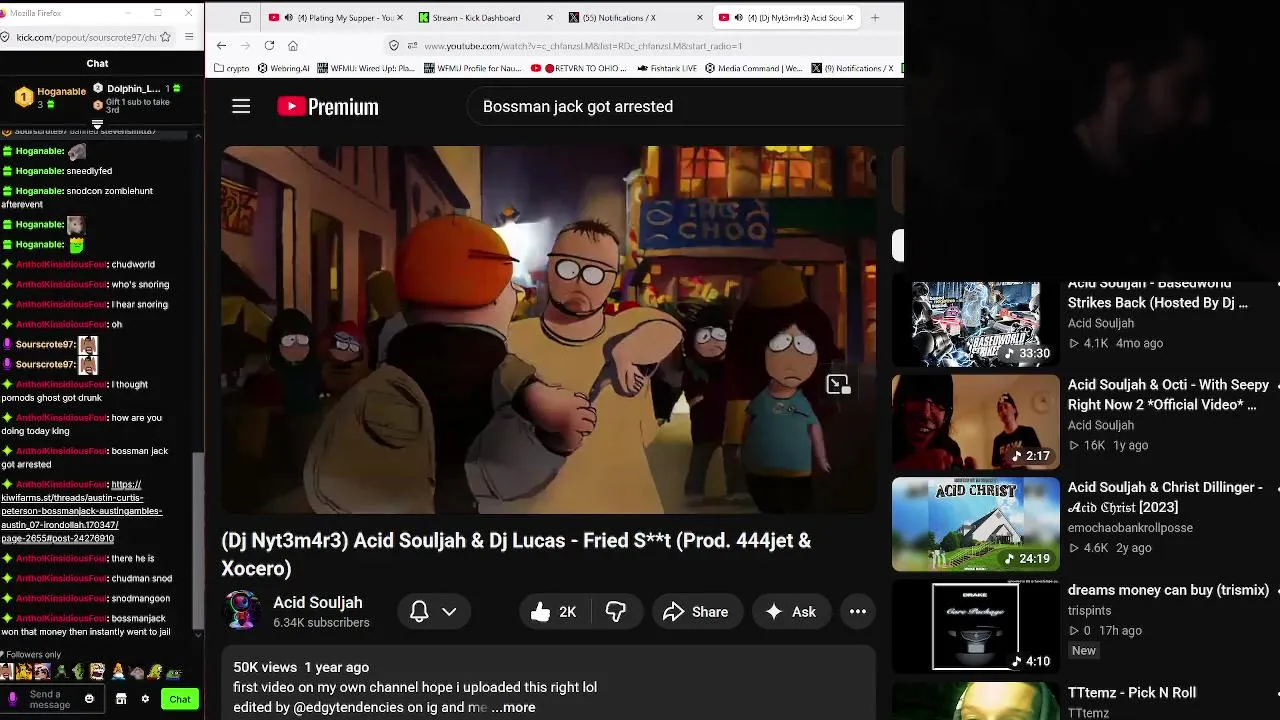
Task: Select the Dj Nyt3m4r3 Acid Souljah tab
Action: point(786,17)
